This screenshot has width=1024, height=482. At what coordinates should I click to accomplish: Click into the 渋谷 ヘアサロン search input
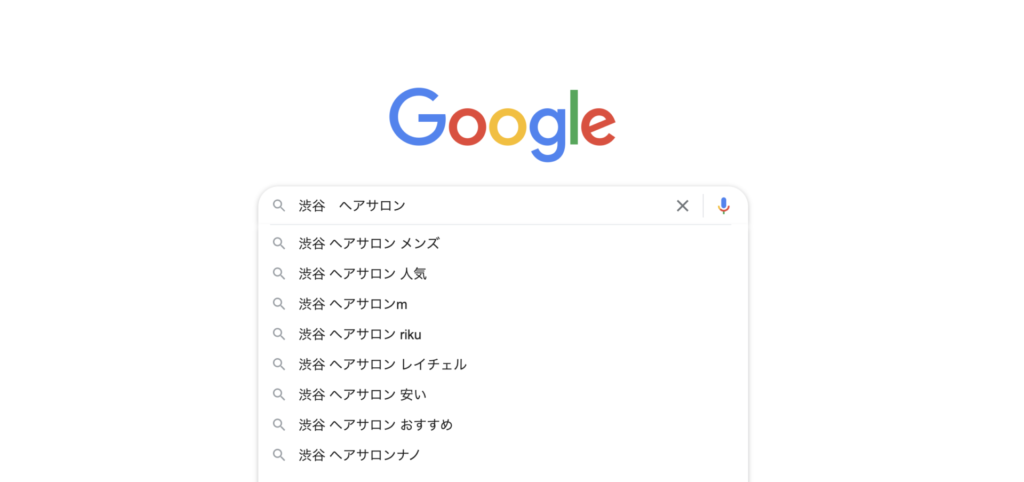482,206
